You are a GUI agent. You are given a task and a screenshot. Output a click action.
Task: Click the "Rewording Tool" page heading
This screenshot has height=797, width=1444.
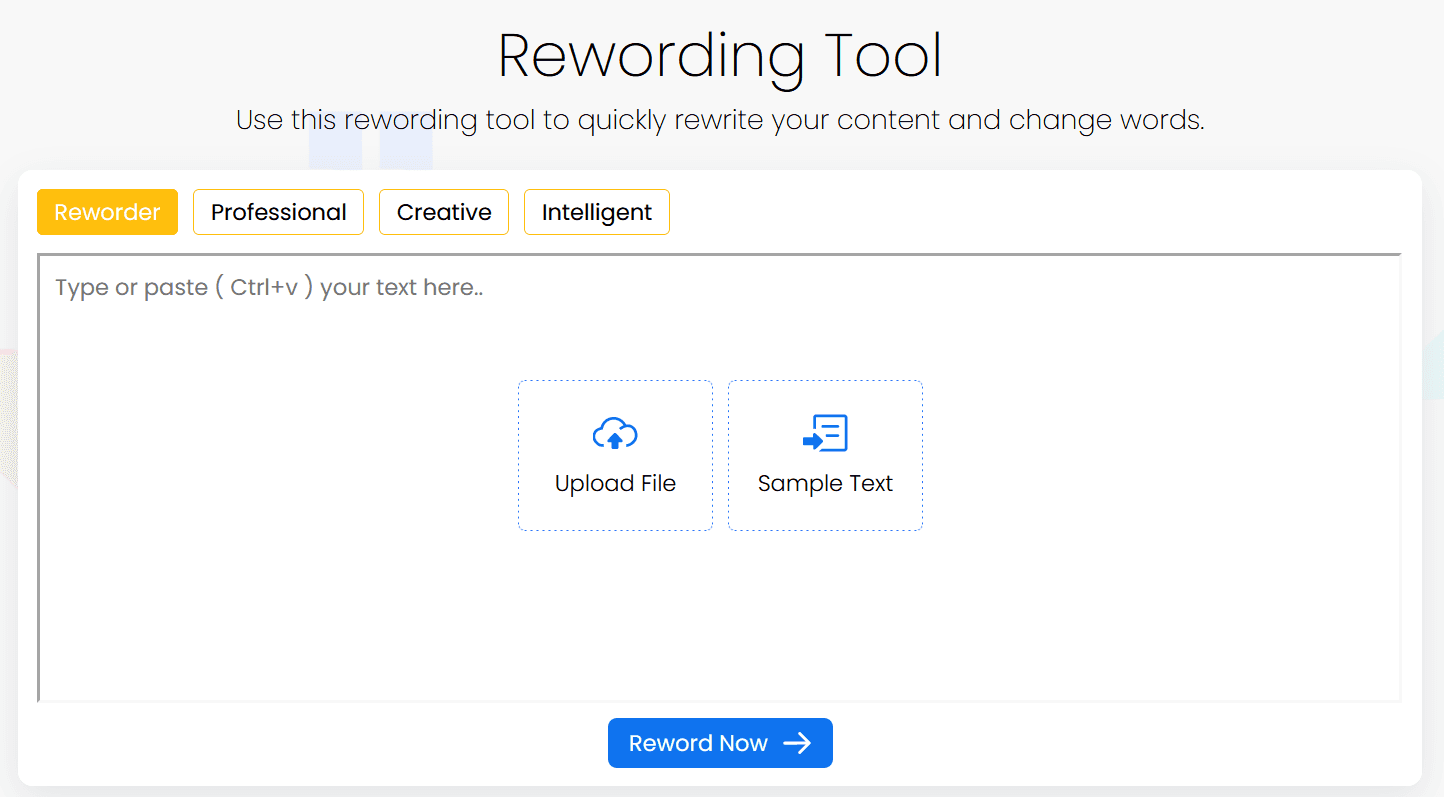point(720,57)
